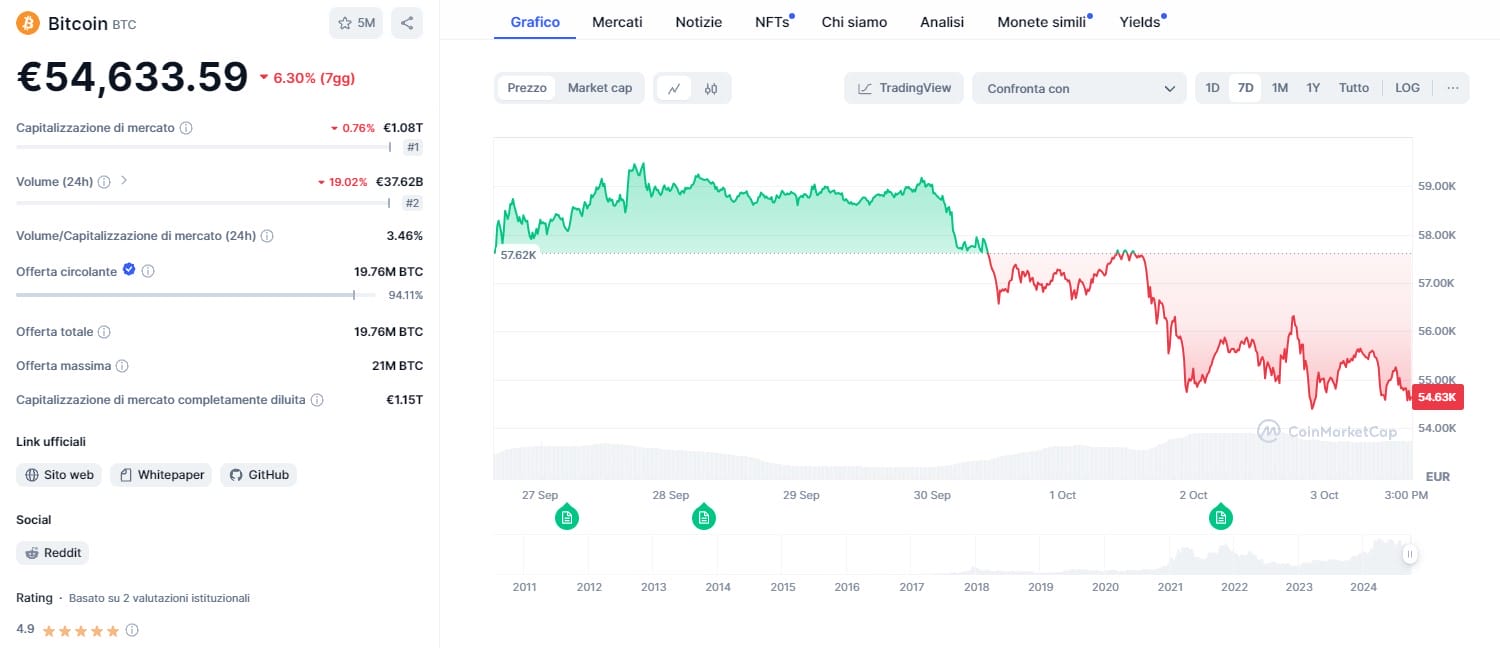The width and height of the screenshot is (1500, 648).
Task: Open the Yields tab
Action: click(x=1141, y=22)
